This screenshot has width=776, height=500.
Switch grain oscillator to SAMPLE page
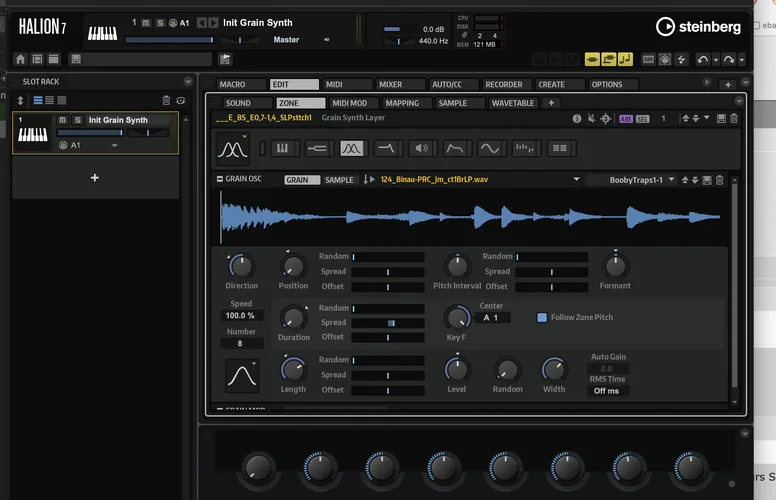tap(340, 180)
